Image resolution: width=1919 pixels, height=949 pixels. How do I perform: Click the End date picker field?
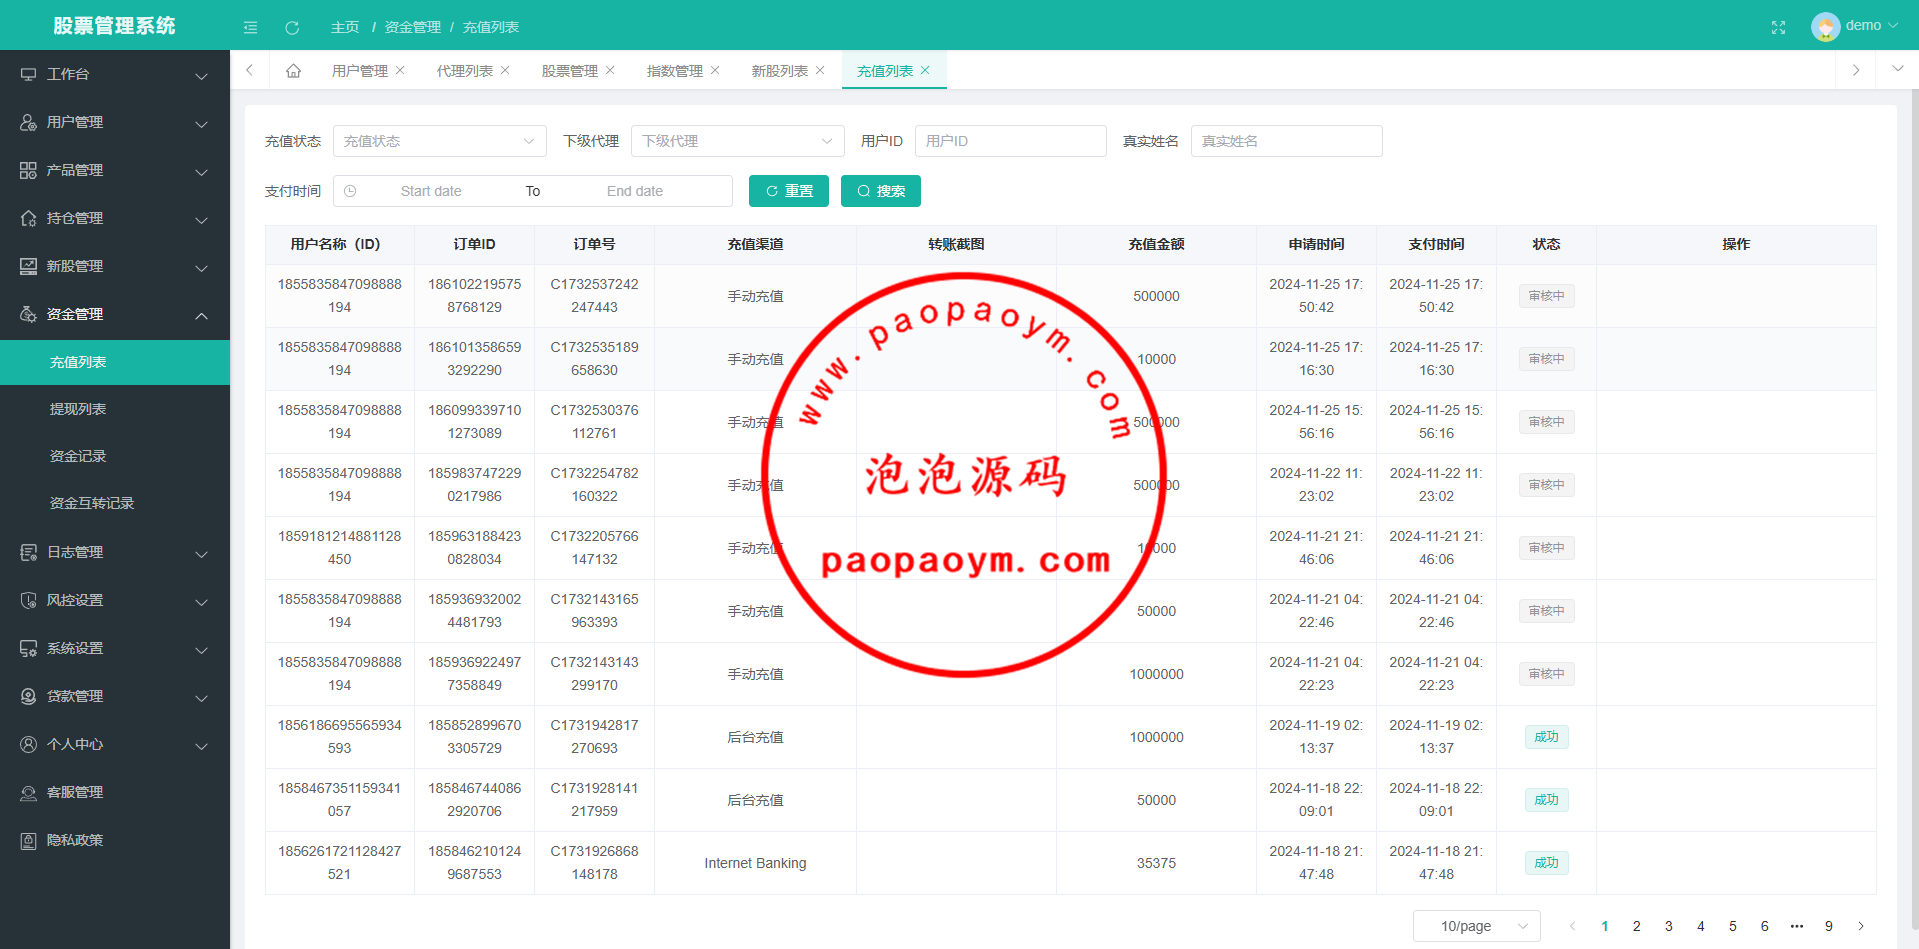click(x=635, y=191)
